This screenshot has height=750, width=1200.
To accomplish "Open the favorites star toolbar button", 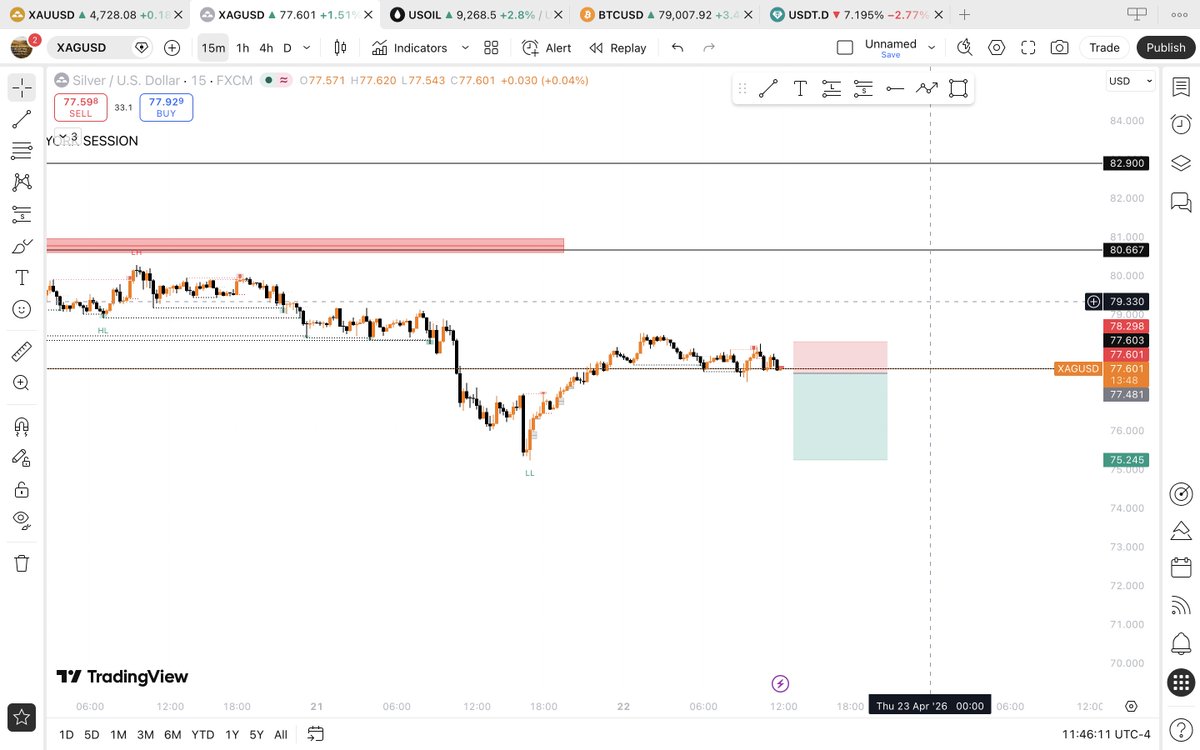I will (x=21, y=716).
